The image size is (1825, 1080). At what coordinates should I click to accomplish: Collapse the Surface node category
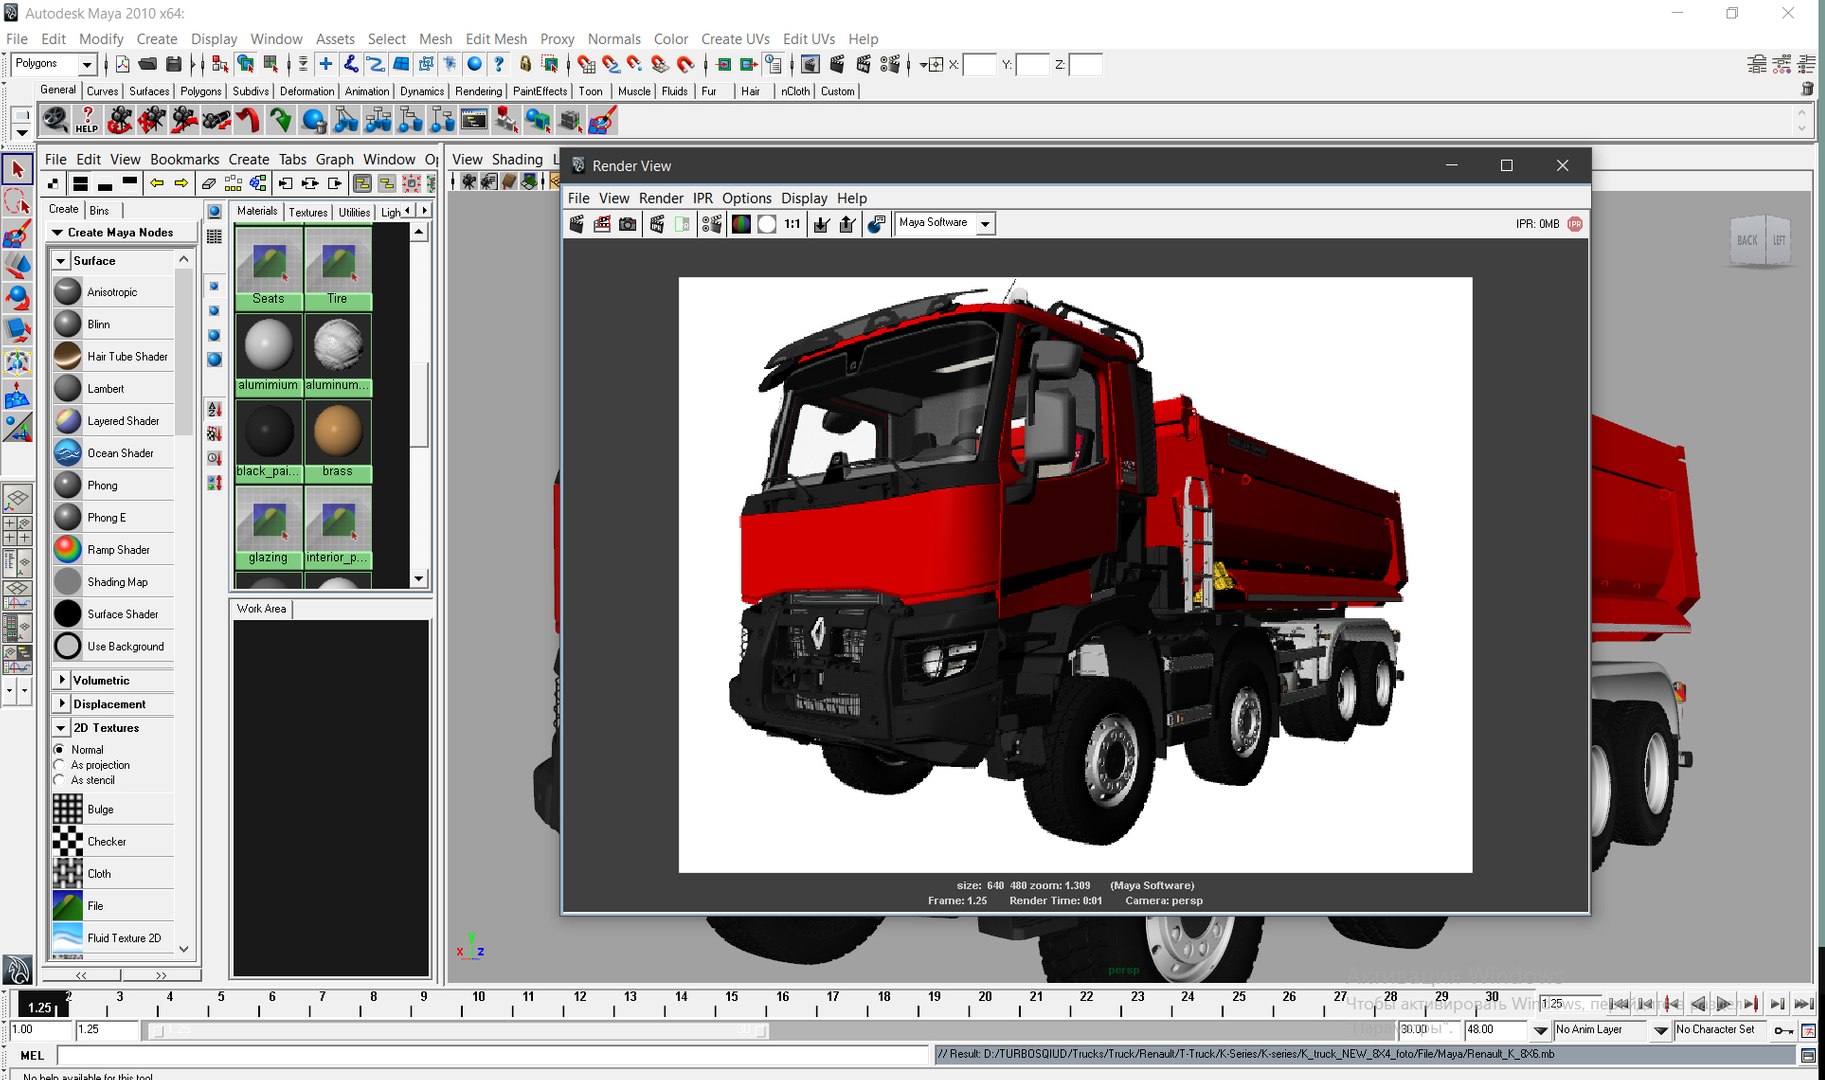[61, 261]
